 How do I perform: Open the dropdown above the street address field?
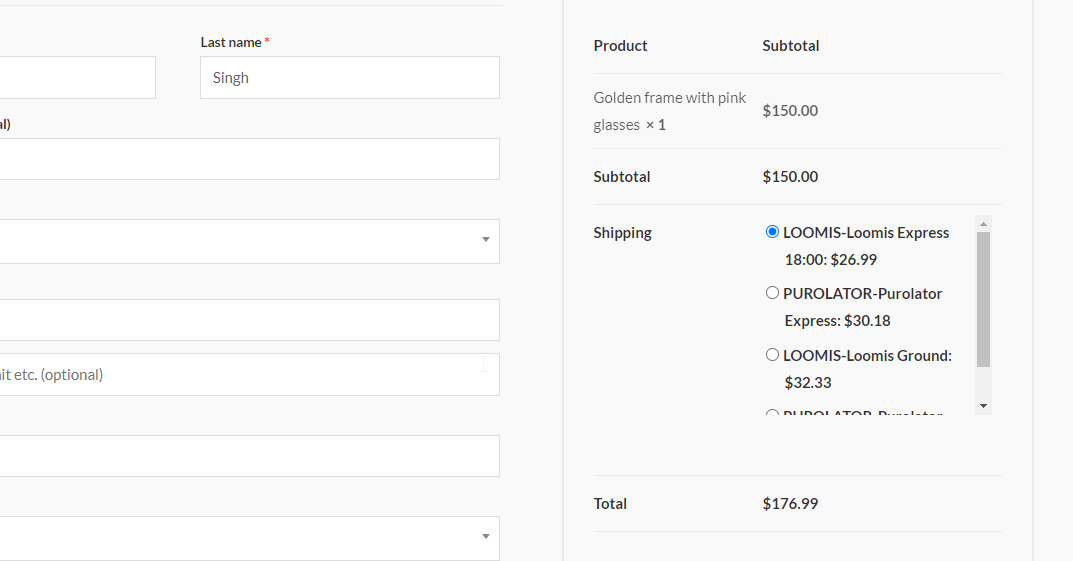click(x=250, y=241)
